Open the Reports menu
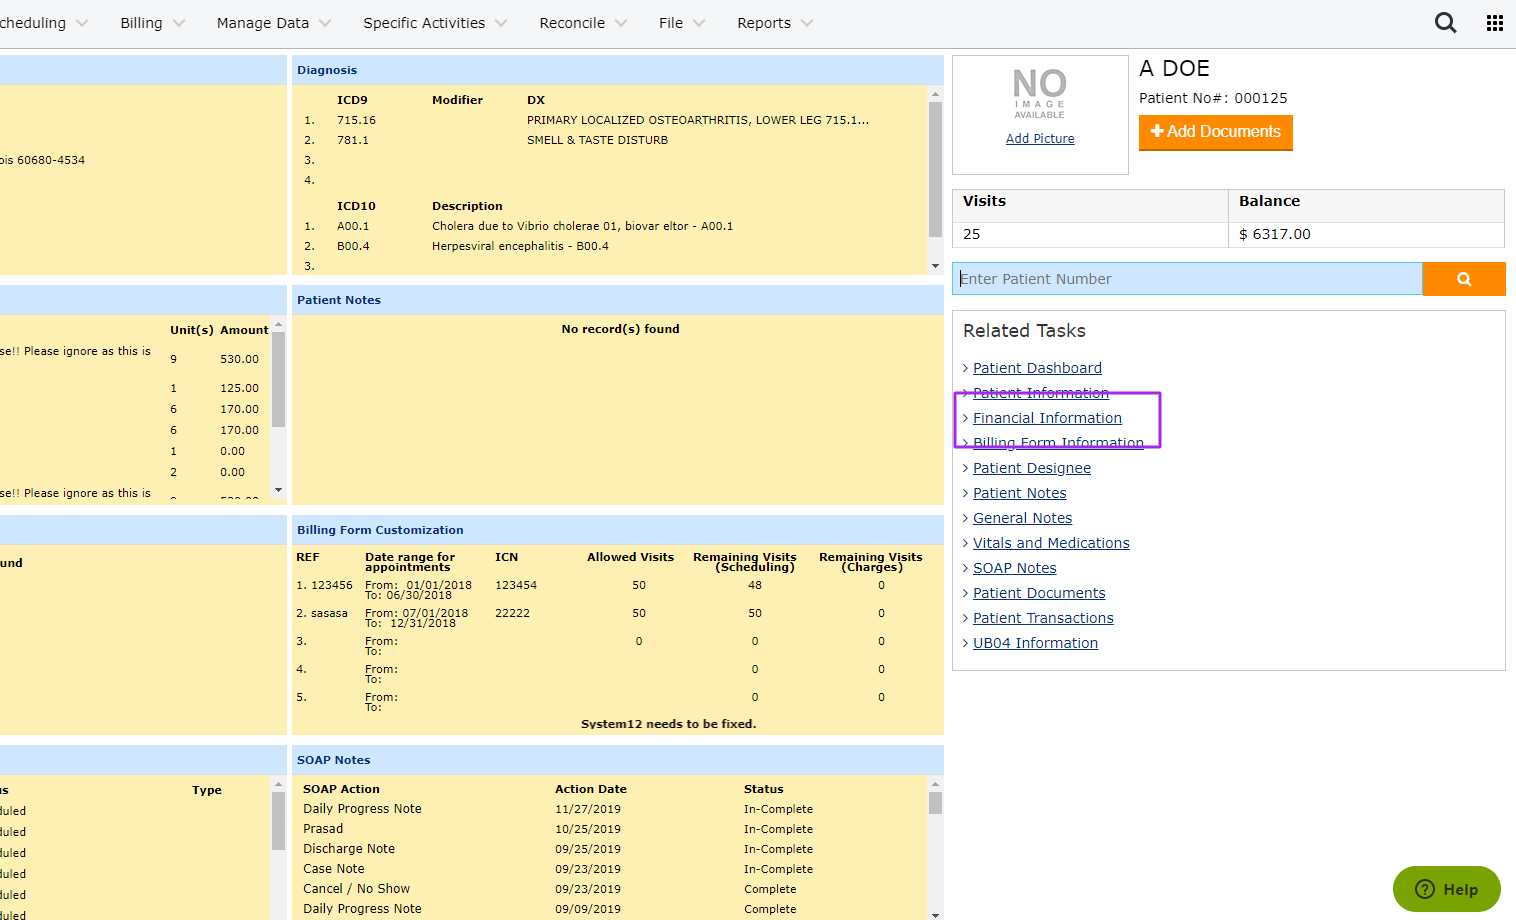 774,23
